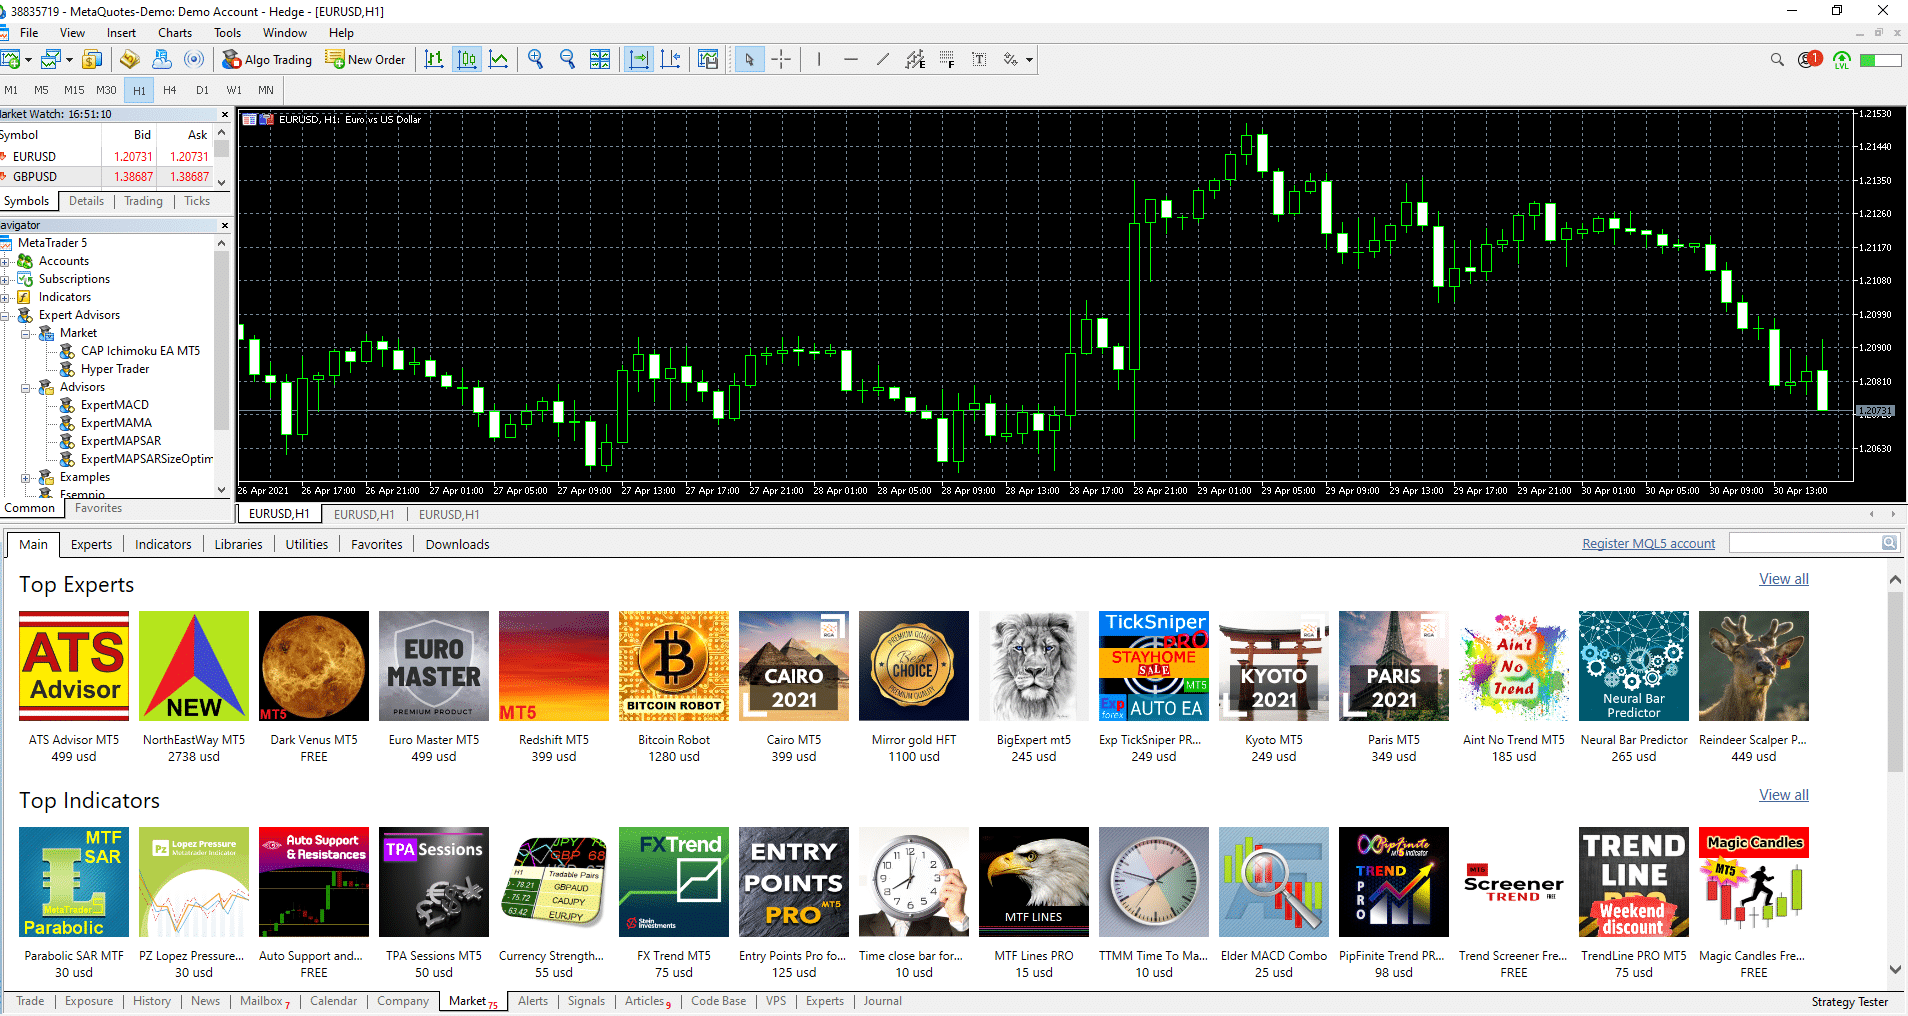This screenshot has height=1016, width=1908.
Task: Select the horizontal line drawing tool
Action: tap(850, 59)
